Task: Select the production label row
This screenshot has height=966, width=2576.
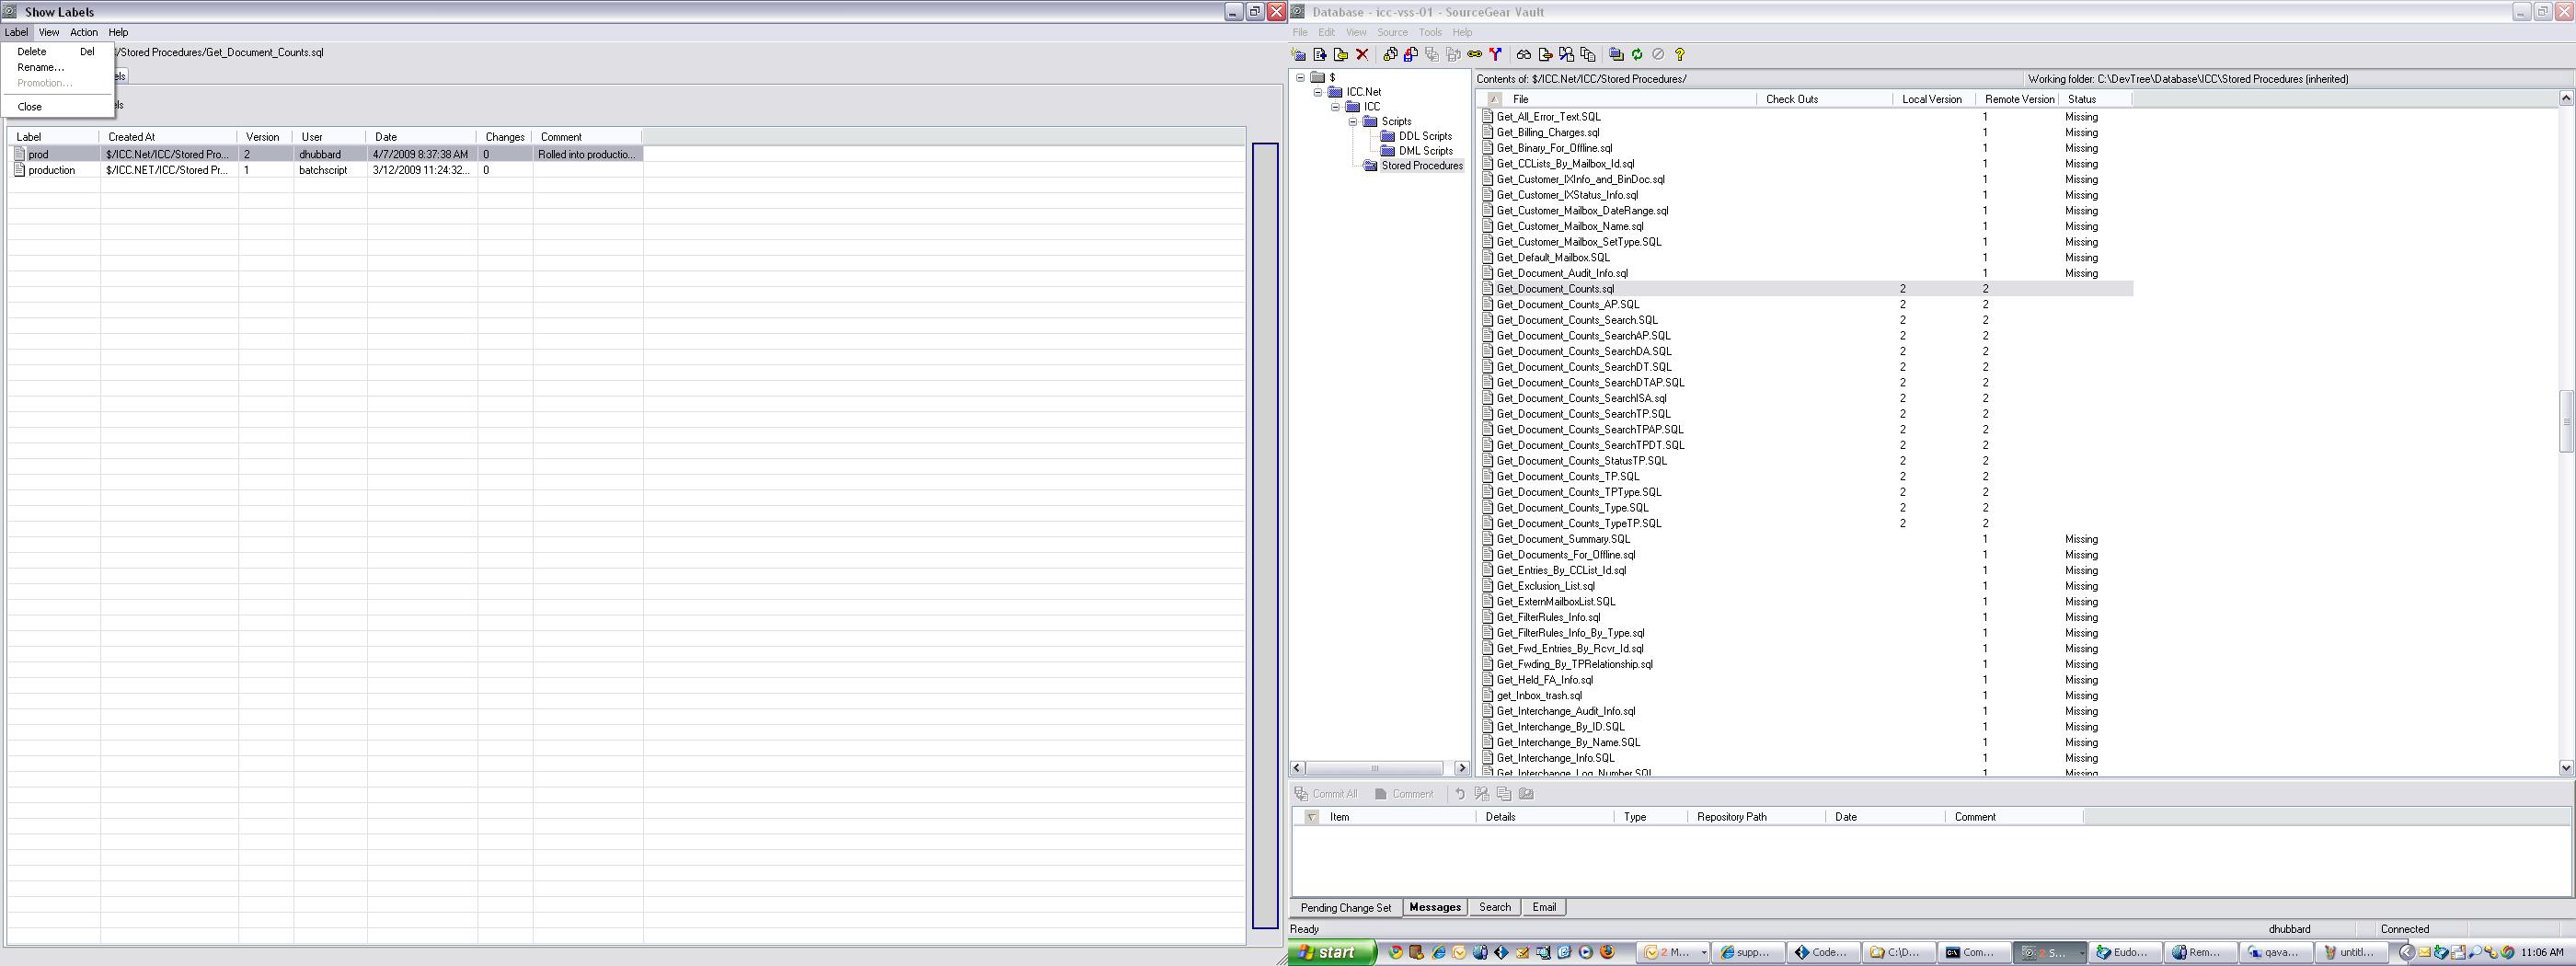Action: tap(325, 170)
